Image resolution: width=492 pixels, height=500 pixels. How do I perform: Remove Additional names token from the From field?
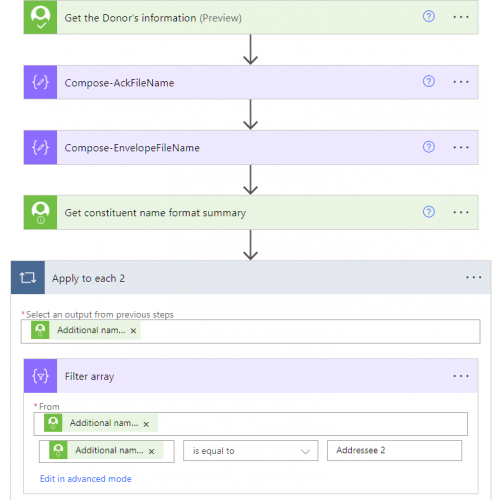[146, 424]
